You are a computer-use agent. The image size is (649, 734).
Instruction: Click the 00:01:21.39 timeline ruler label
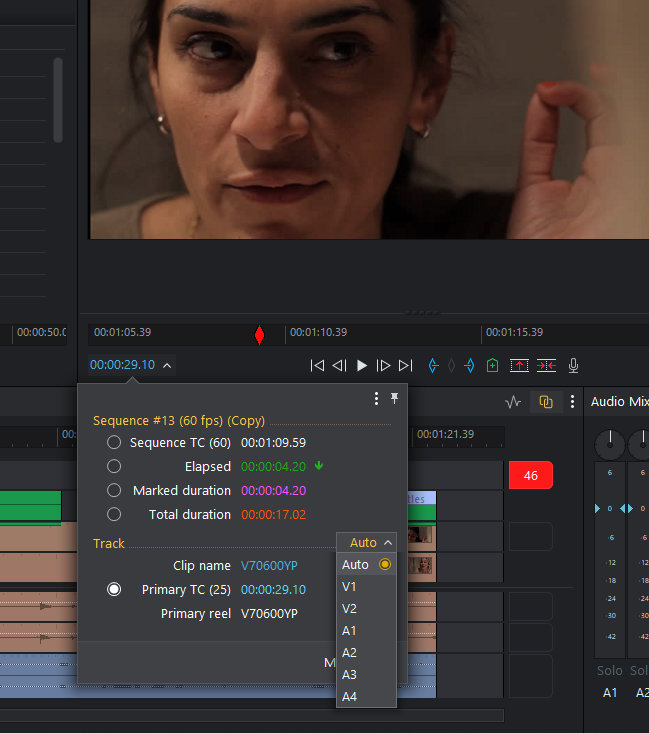click(x=445, y=434)
